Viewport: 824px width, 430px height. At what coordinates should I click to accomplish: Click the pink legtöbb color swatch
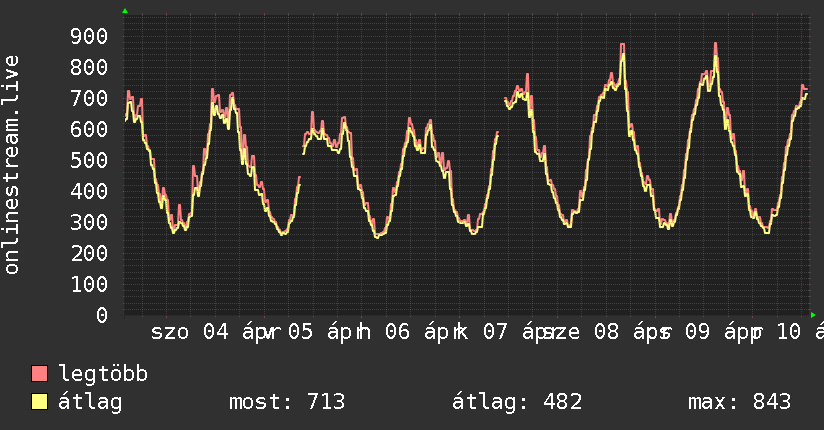coord(39,373)
